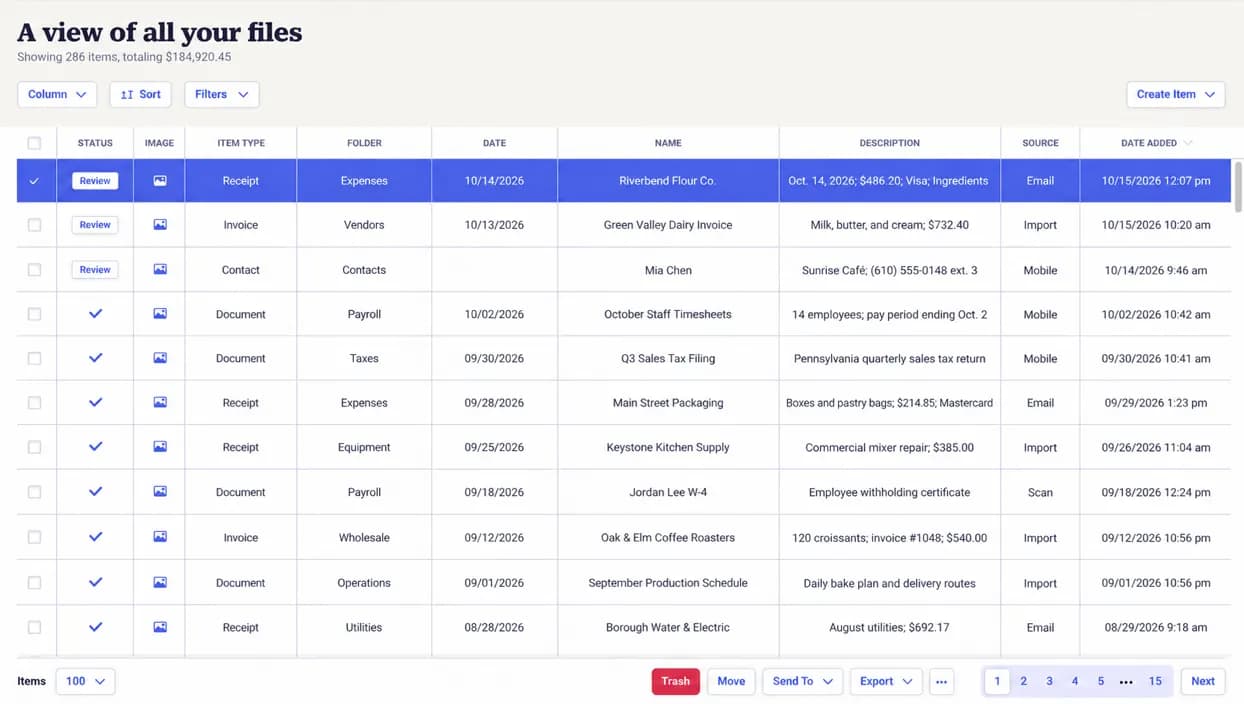
Task: Toggle the select-all header checkbox
Action: click(x=34, y=143)
